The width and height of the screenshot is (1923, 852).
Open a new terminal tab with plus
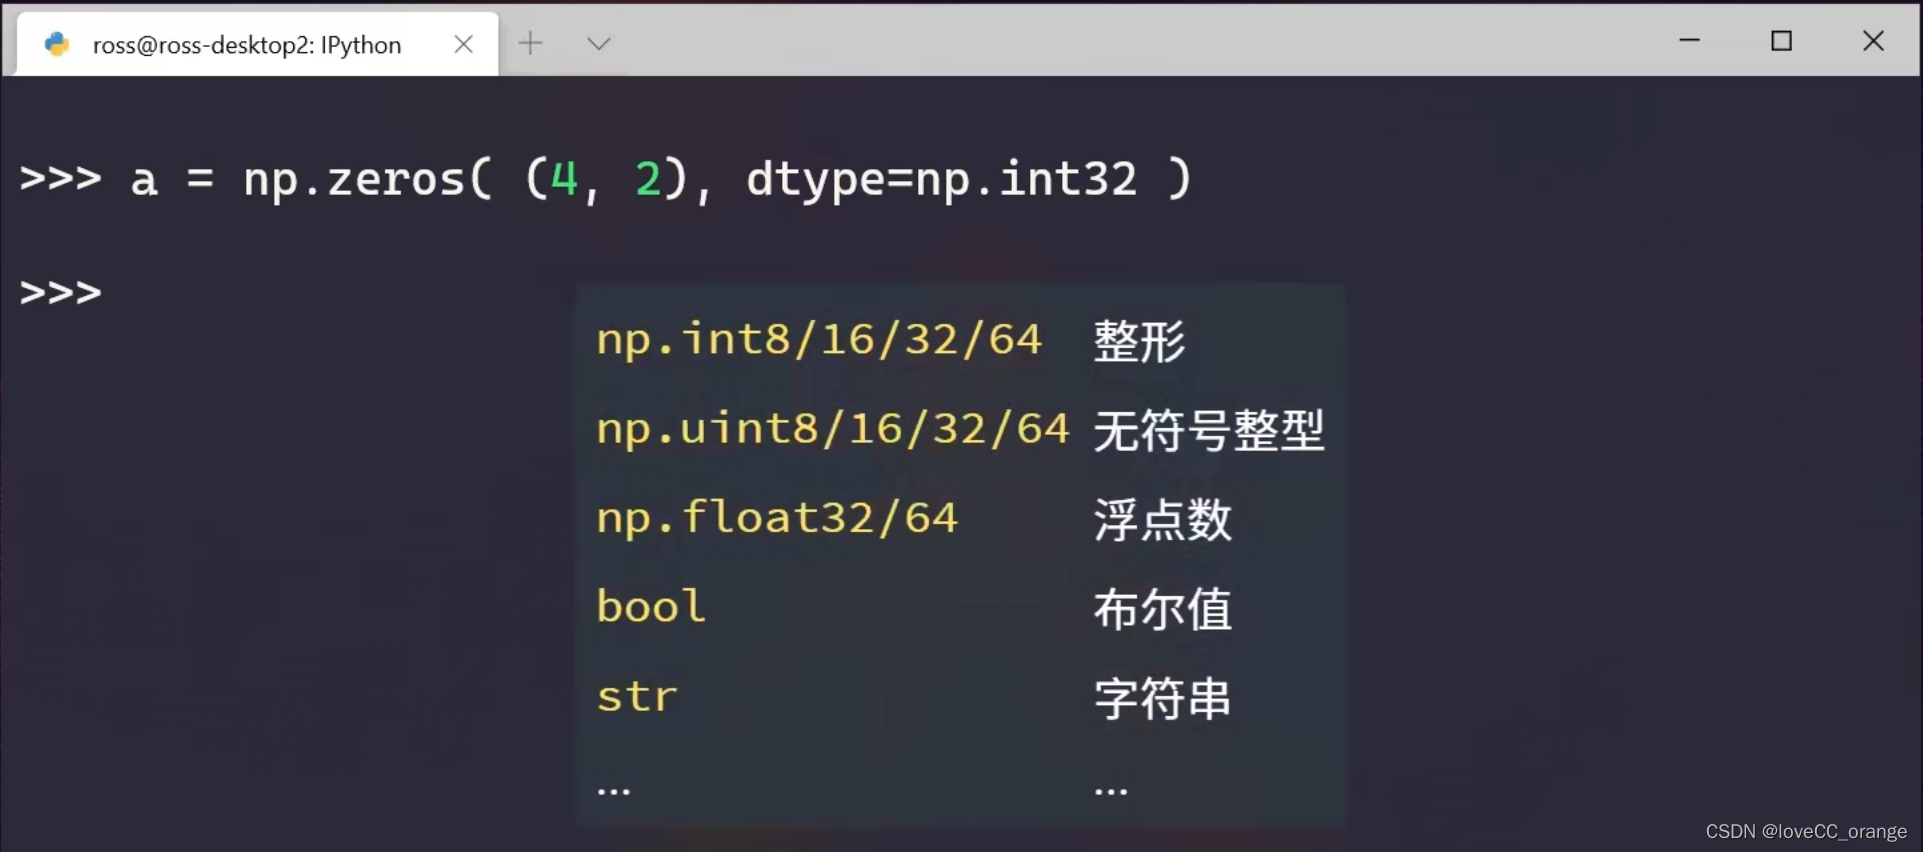530,43
